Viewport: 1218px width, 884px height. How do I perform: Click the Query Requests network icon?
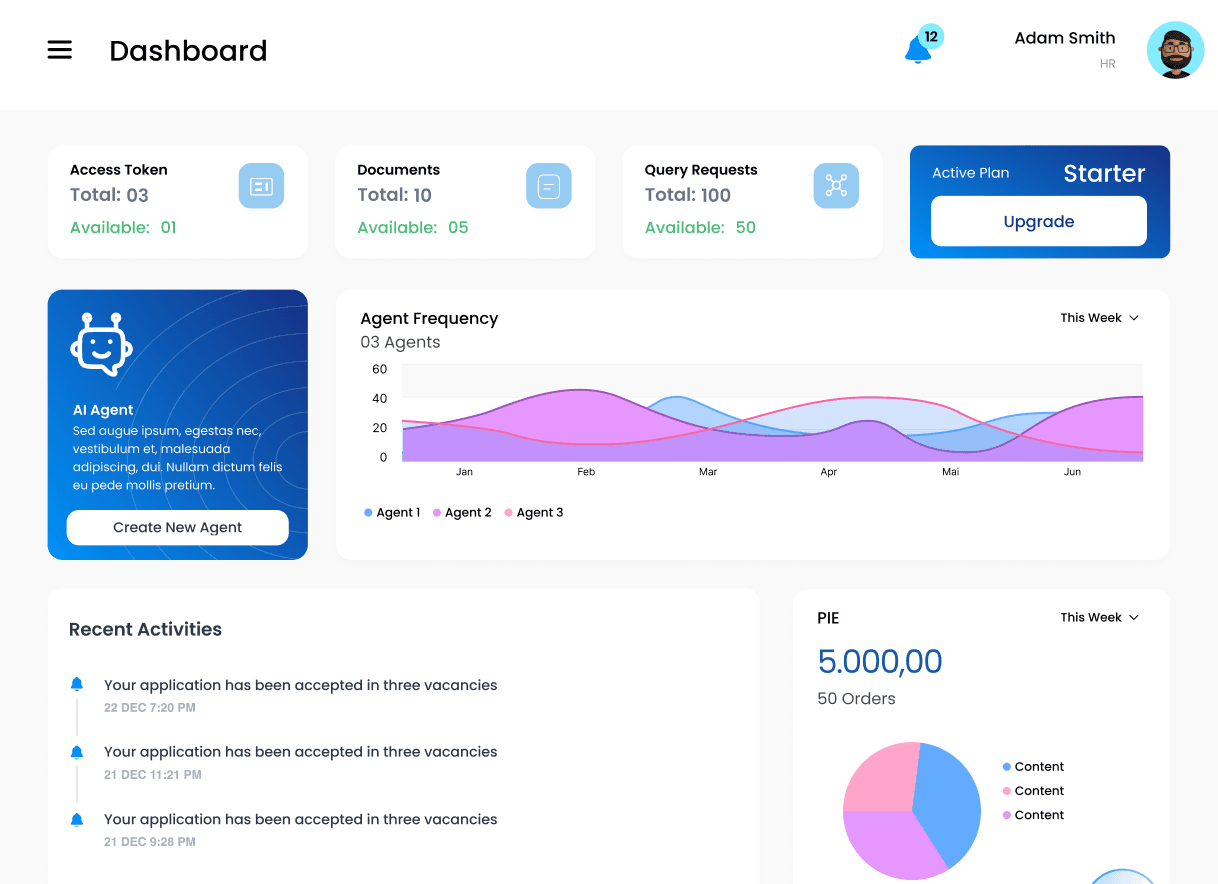(836, 186)
